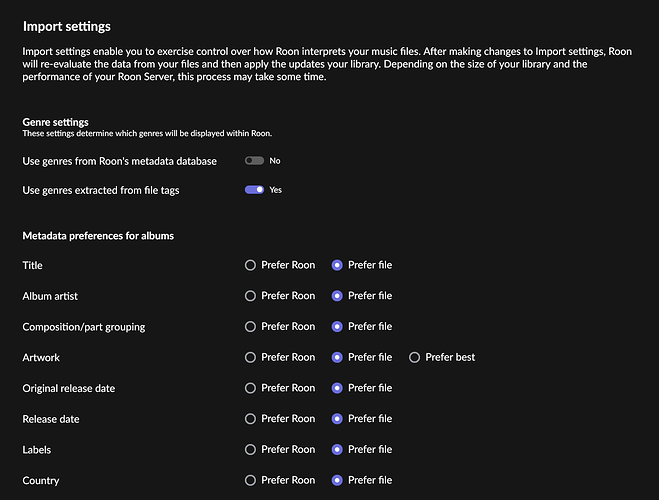Click the 'Use genres extracted from file tags' label

pos(101,190)
